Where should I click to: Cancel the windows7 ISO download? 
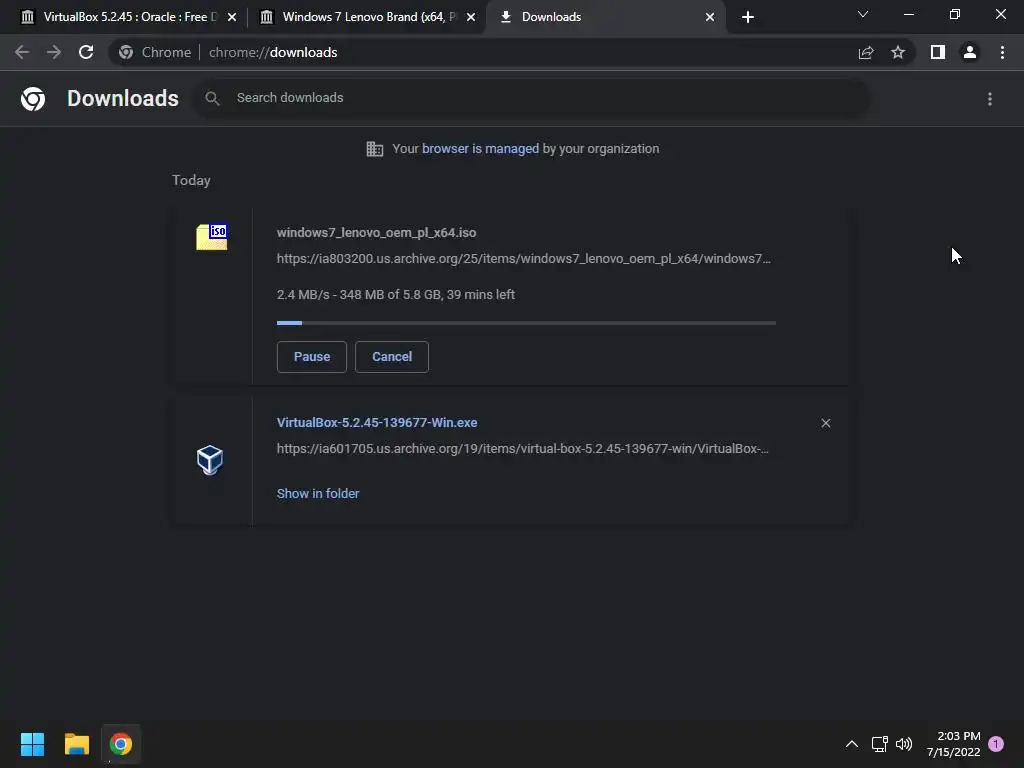(x=392, y=357)
